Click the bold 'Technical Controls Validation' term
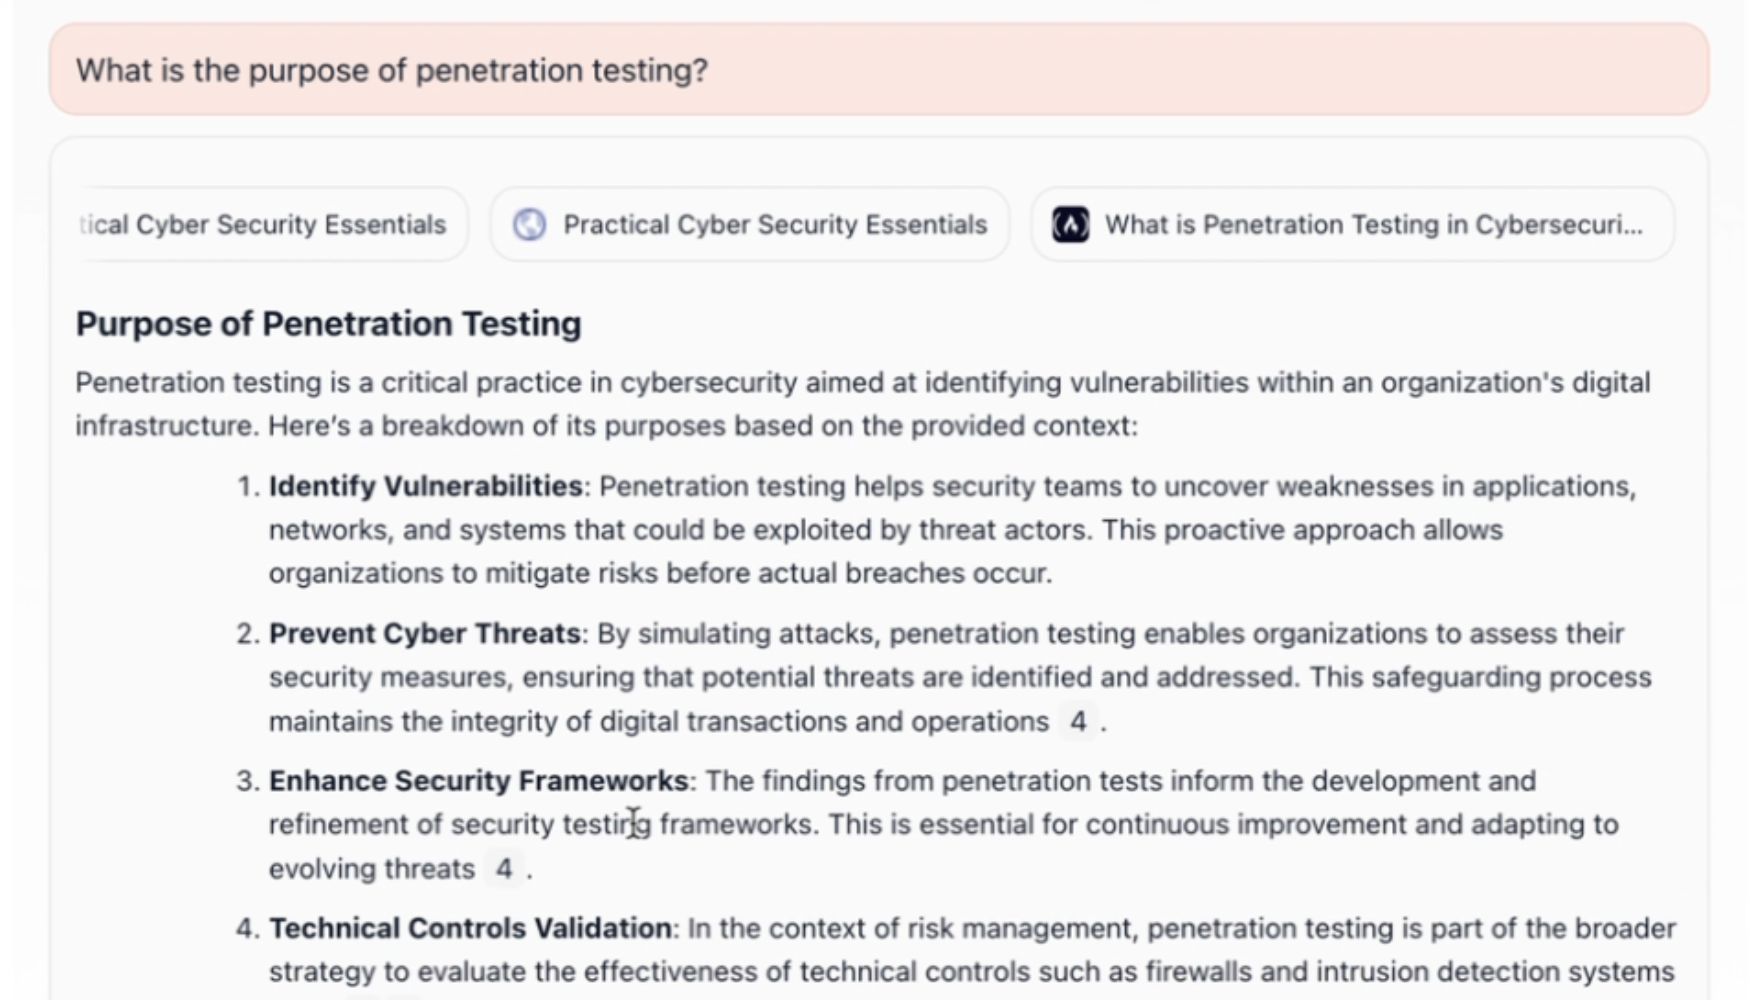This screenshot has height=1000, width=1754. (x=470, y=928)
